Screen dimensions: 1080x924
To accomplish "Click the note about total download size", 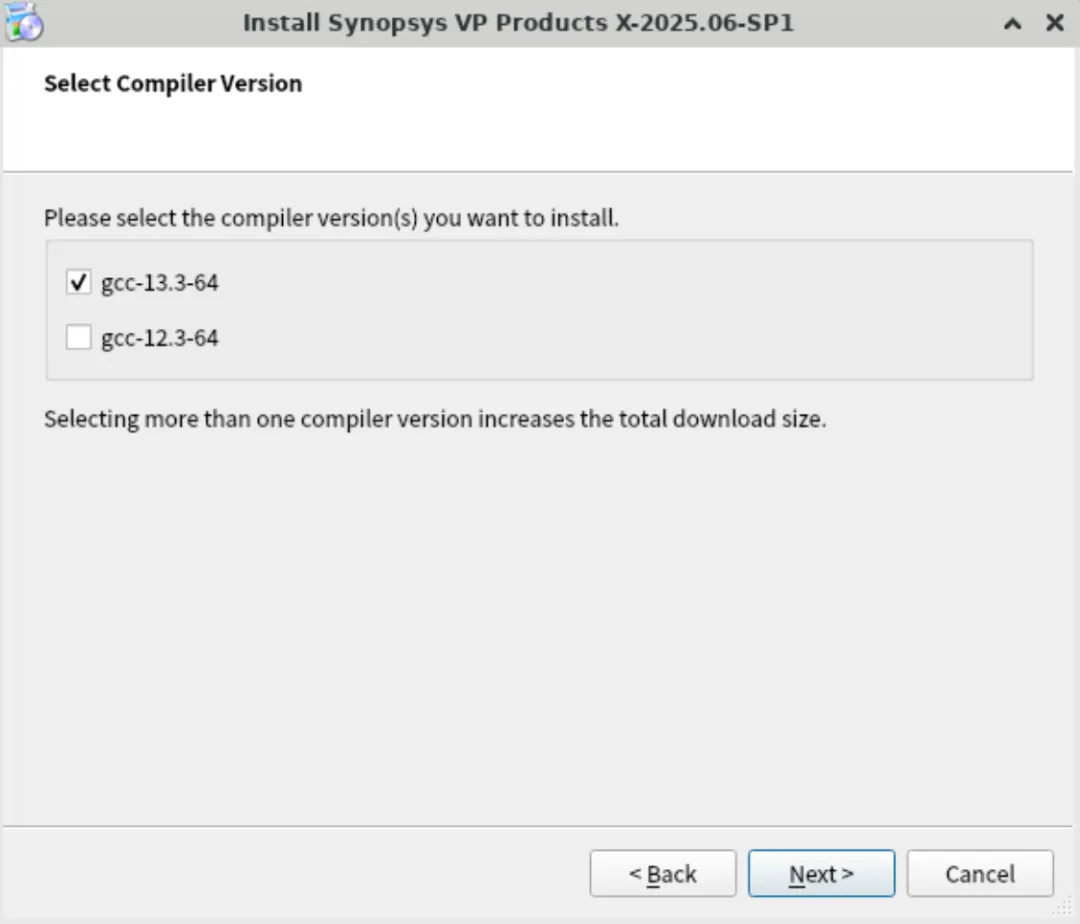I will coord(435,419).
